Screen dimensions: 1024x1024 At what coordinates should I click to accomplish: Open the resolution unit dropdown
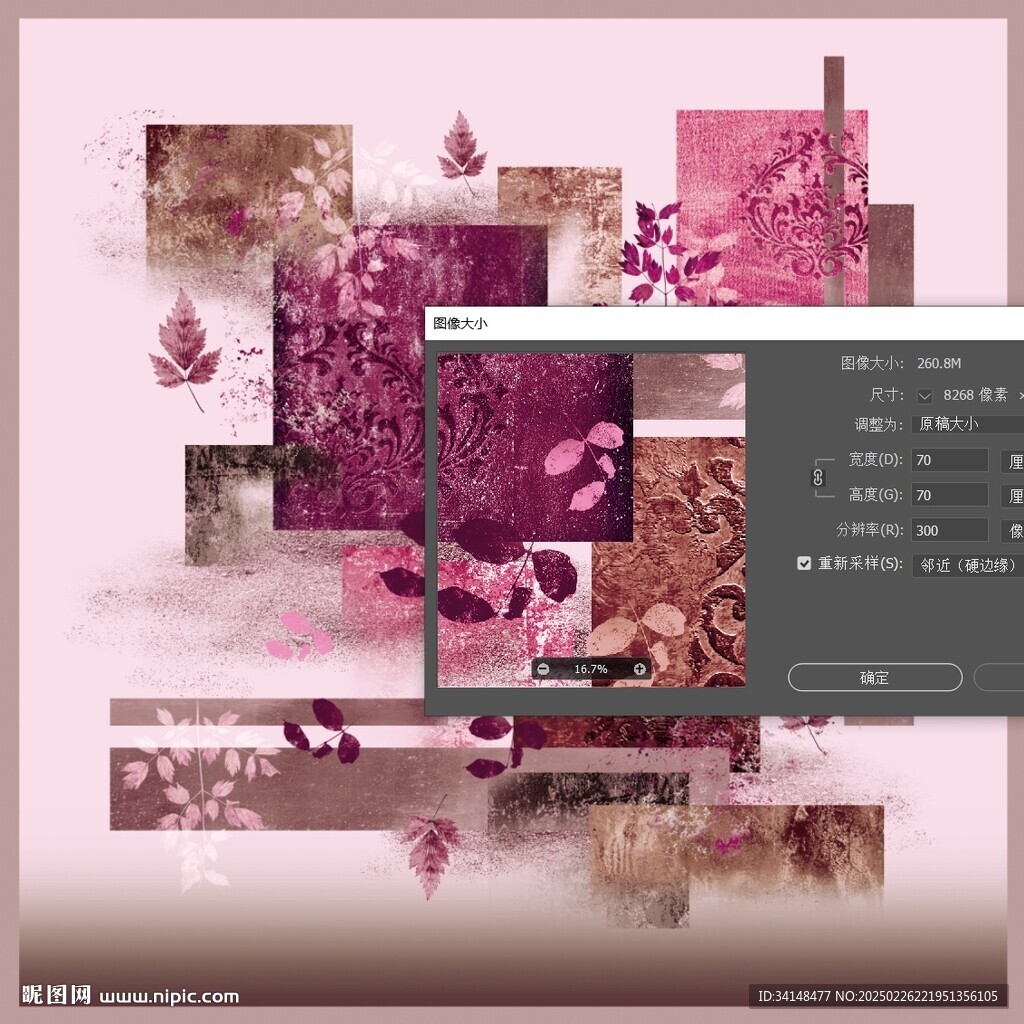pyautogui.click(x=1012, y=531)
